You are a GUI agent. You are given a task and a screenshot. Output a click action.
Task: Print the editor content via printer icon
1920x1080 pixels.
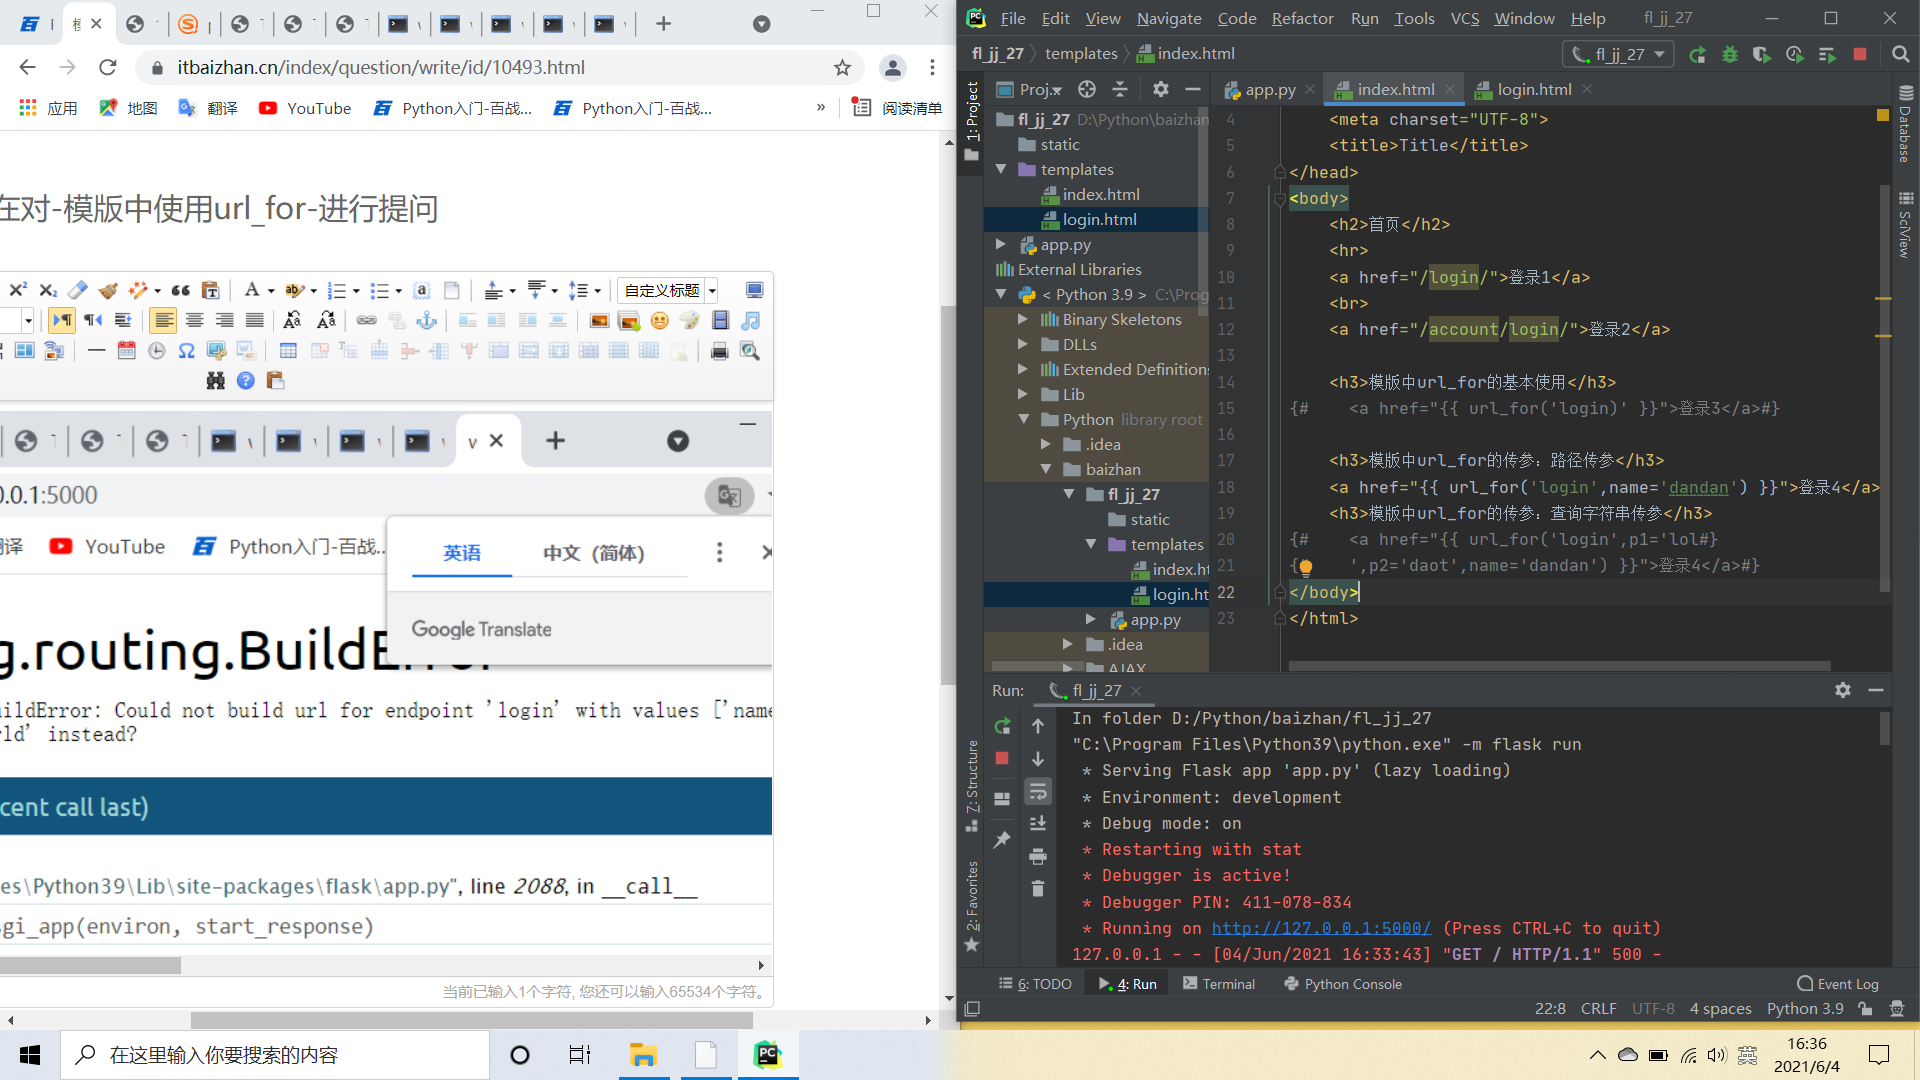click(720, 351)
